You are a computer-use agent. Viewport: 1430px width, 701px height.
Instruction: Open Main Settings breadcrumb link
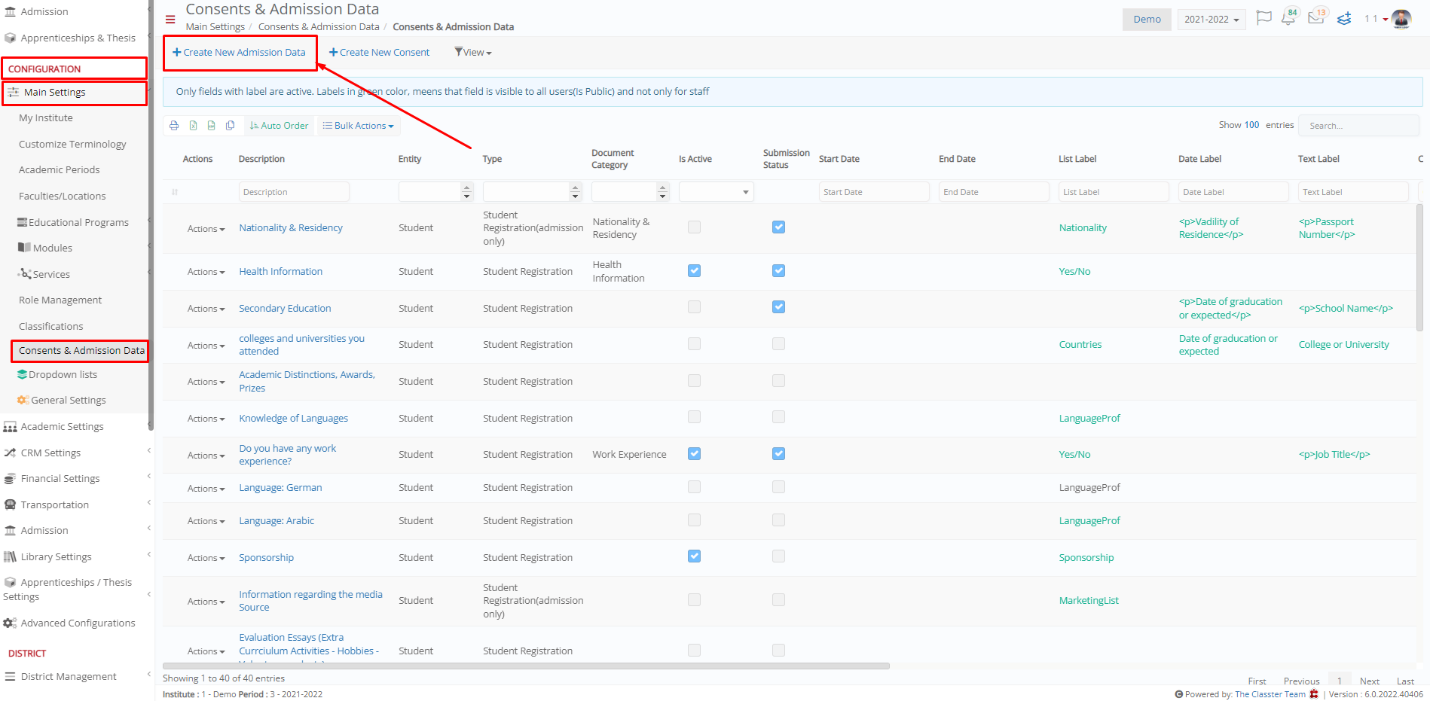click(215, 27)
